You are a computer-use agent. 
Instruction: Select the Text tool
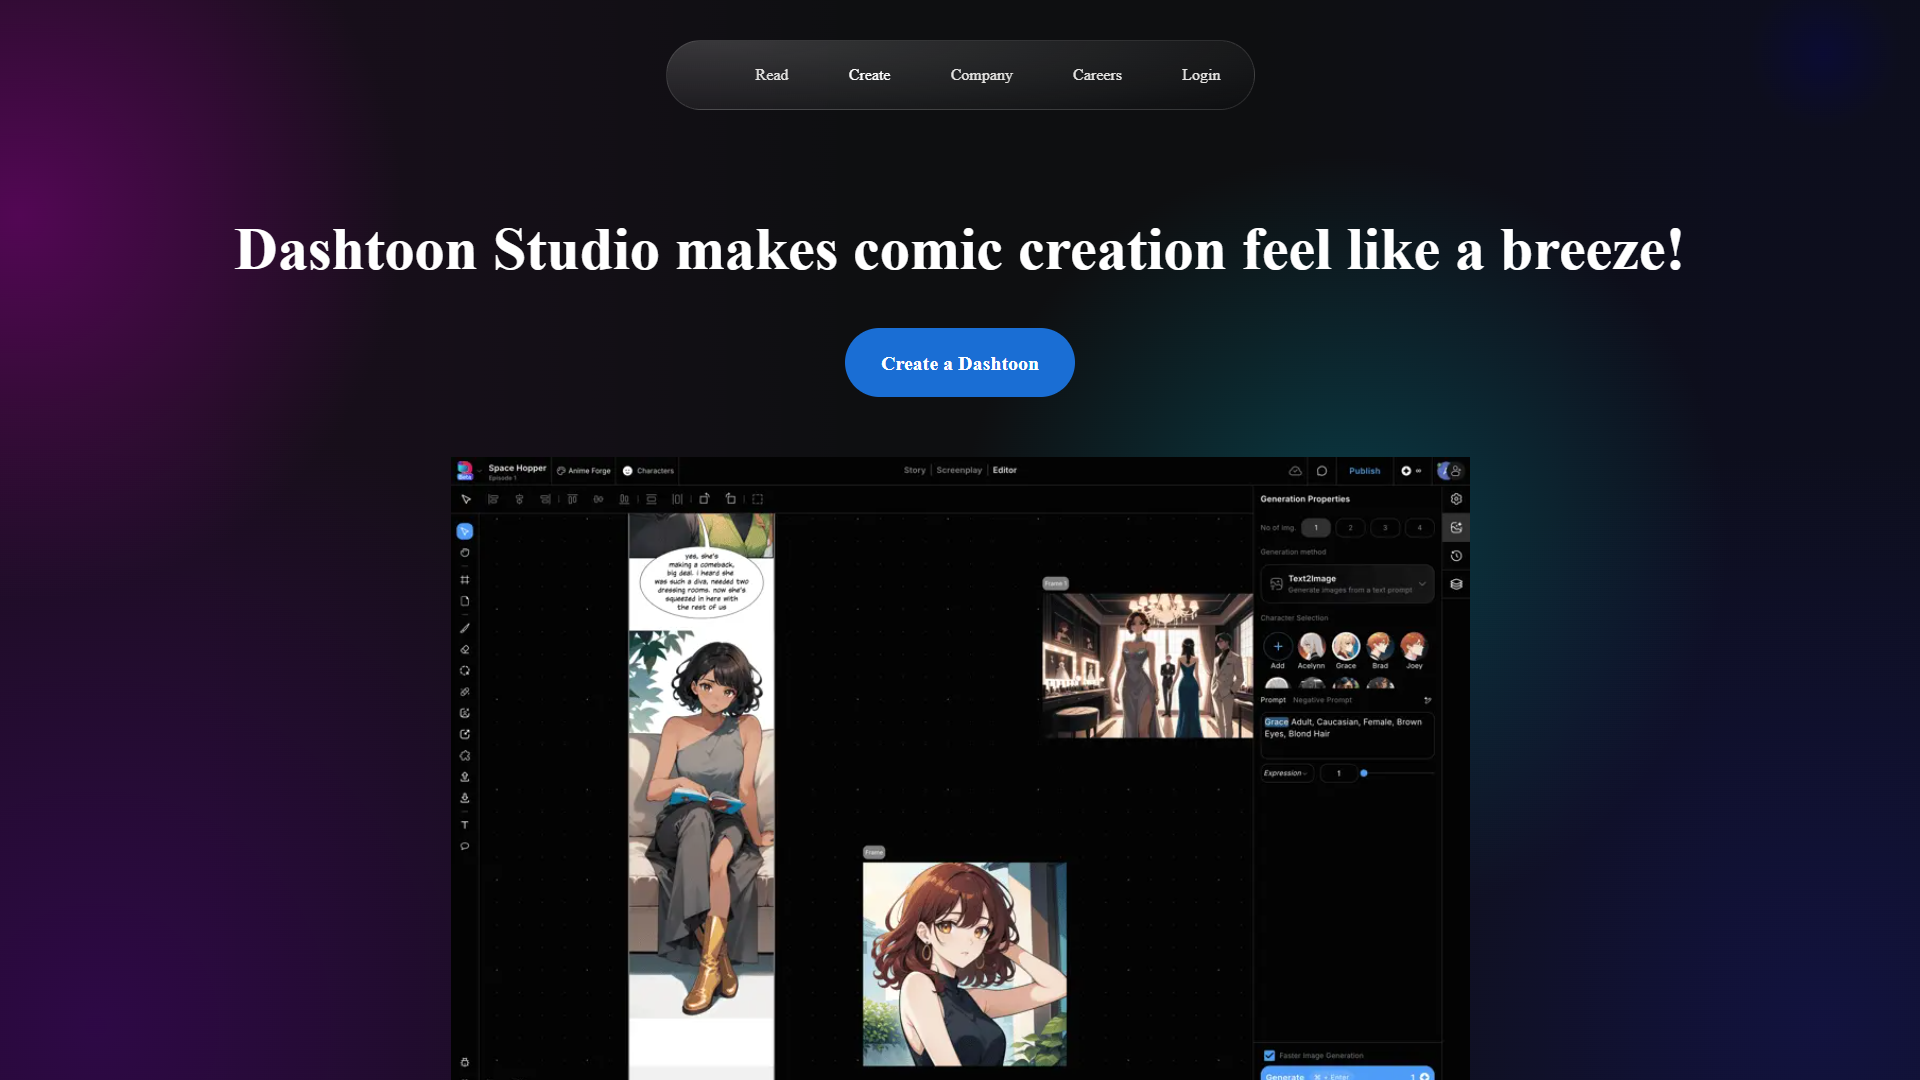pyautogui.click(x=465, y=825)
